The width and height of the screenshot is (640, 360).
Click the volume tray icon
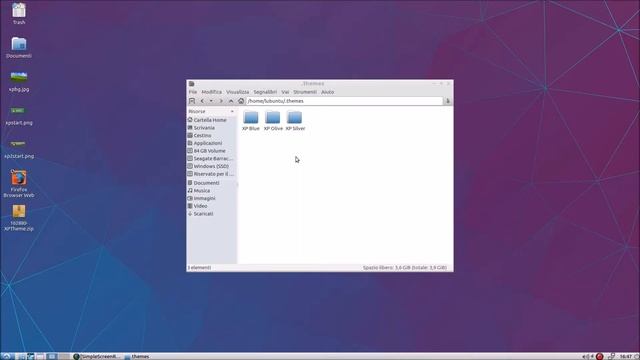[587, 356]
